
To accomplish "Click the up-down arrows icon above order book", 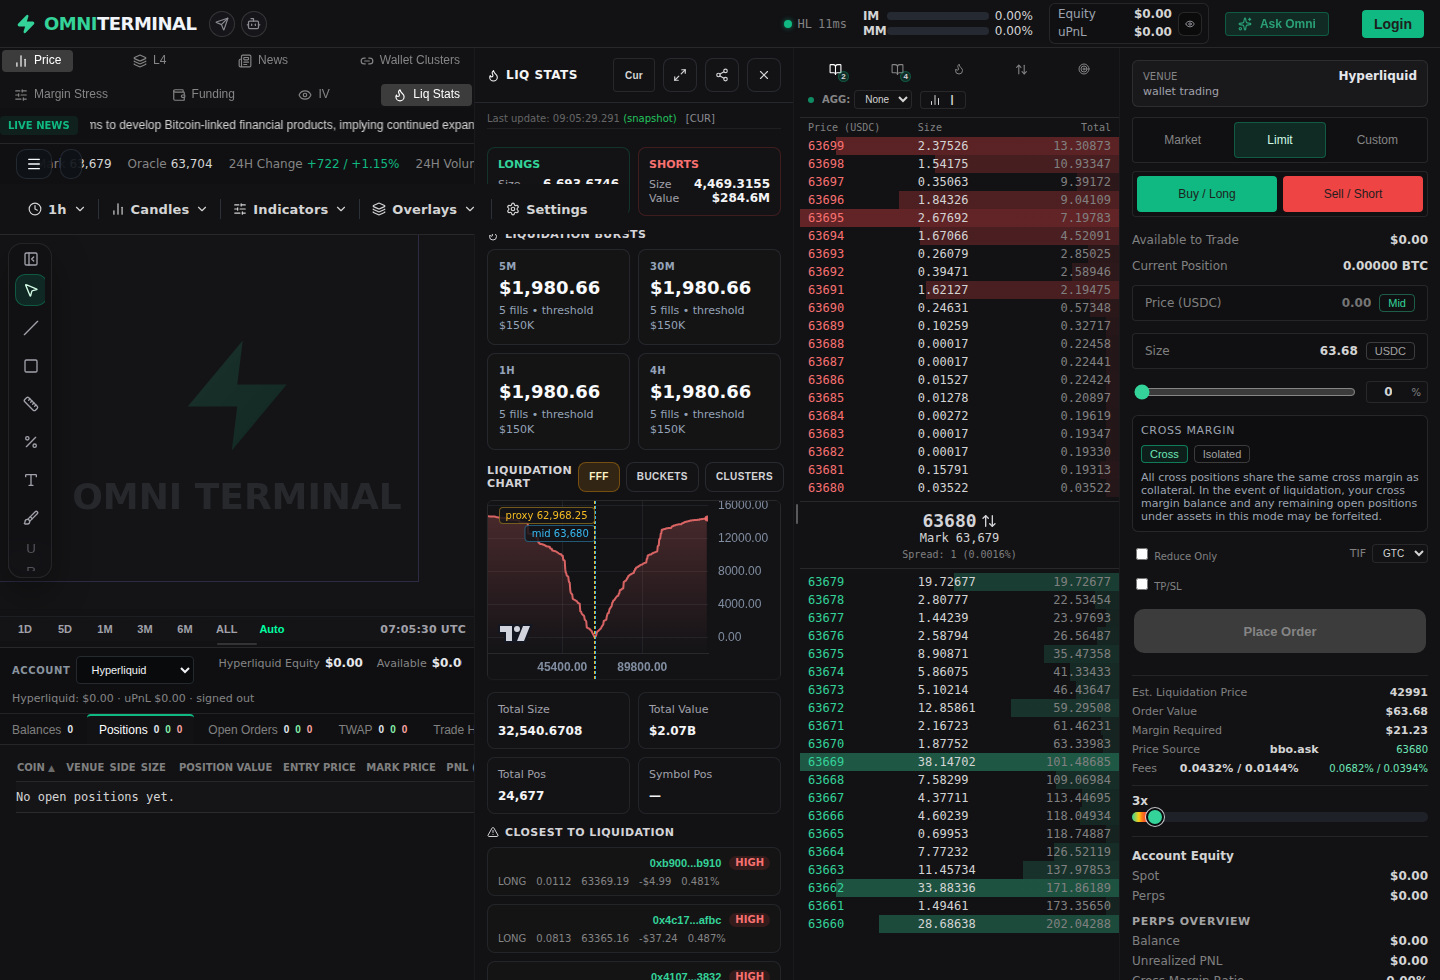I will tap(1021, 70).
